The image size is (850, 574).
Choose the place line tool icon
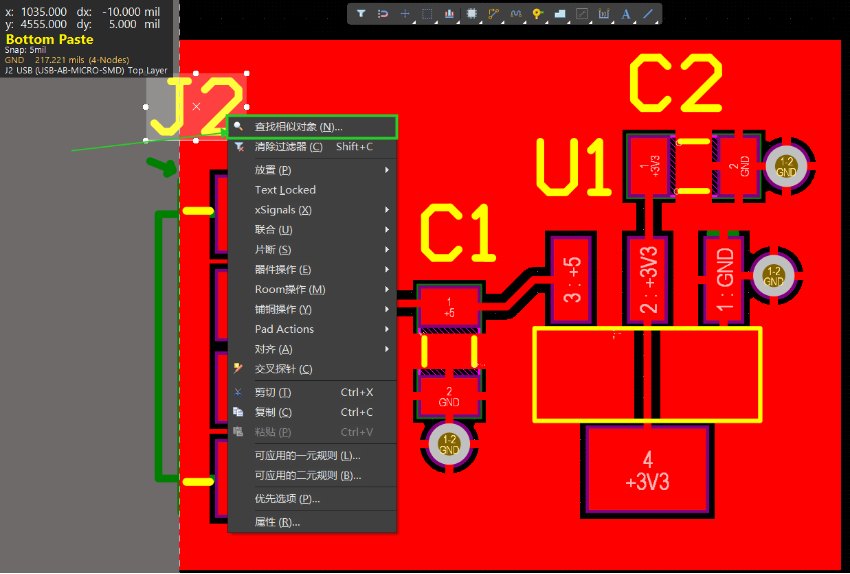[648, 14]
